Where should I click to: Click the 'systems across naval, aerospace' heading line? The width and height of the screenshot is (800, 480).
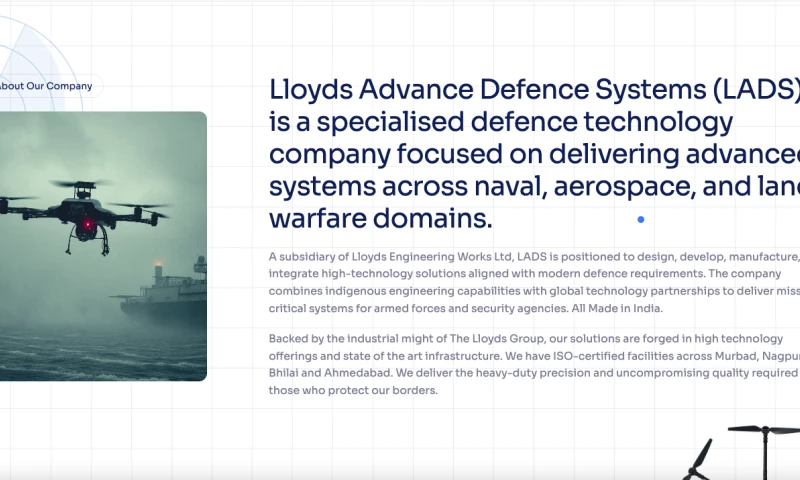tap(534, 186)
